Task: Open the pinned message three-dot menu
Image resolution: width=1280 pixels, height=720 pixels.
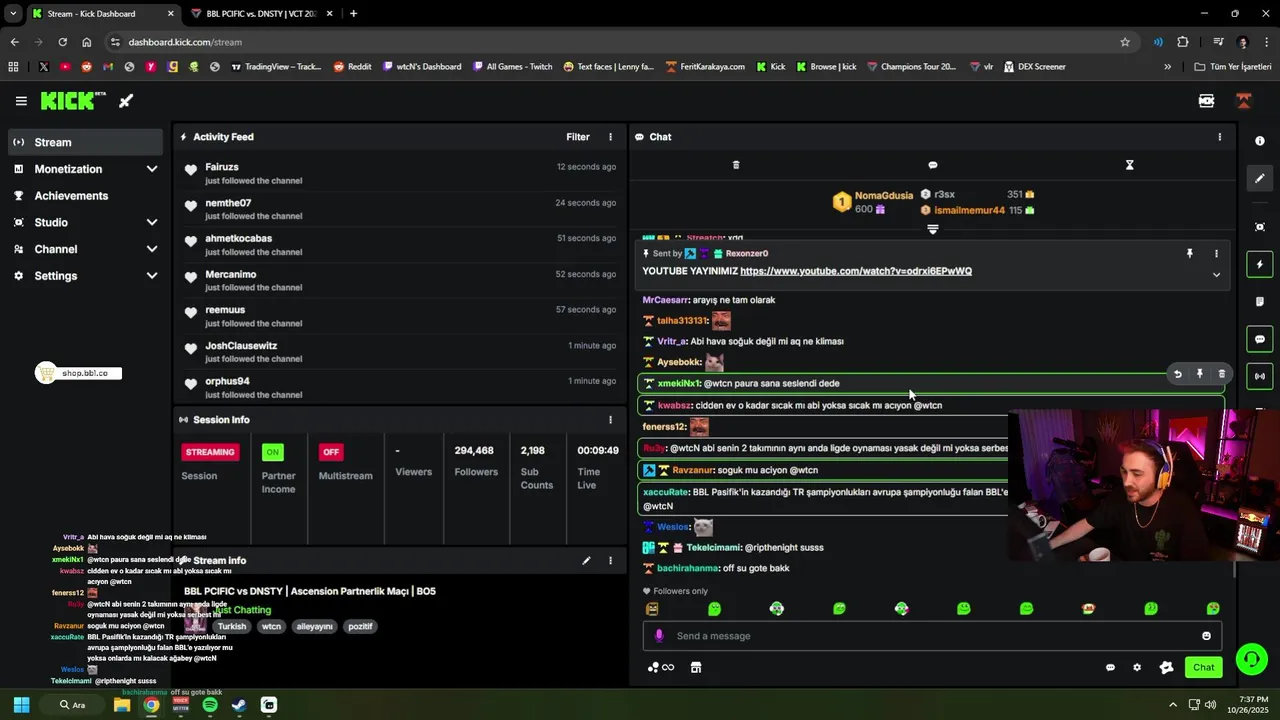Action: pos(1216,254)
